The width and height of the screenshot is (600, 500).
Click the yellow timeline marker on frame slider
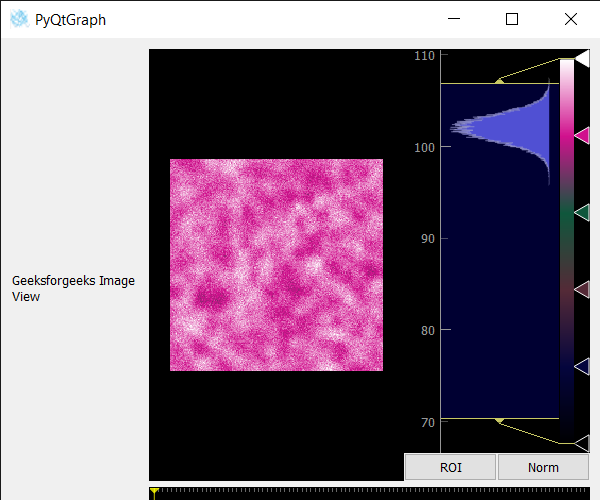[154, 493]
